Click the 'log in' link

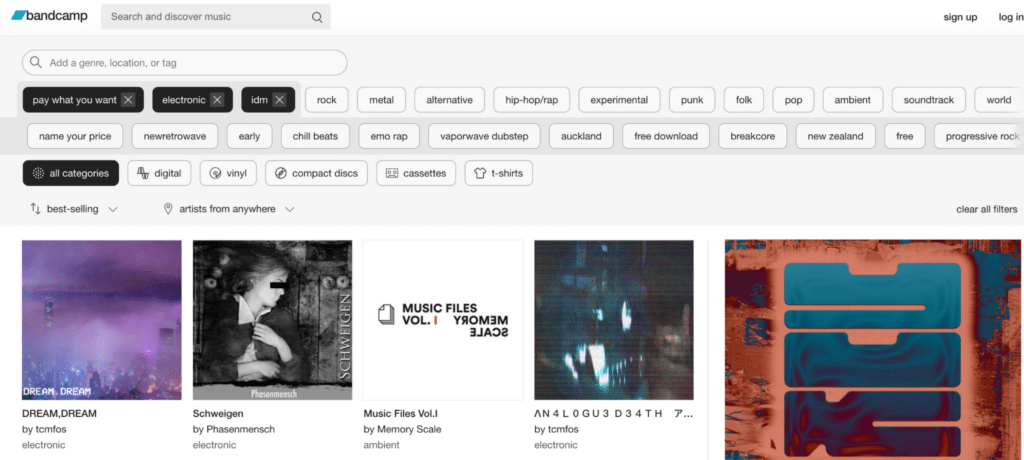pos(1010,17)
